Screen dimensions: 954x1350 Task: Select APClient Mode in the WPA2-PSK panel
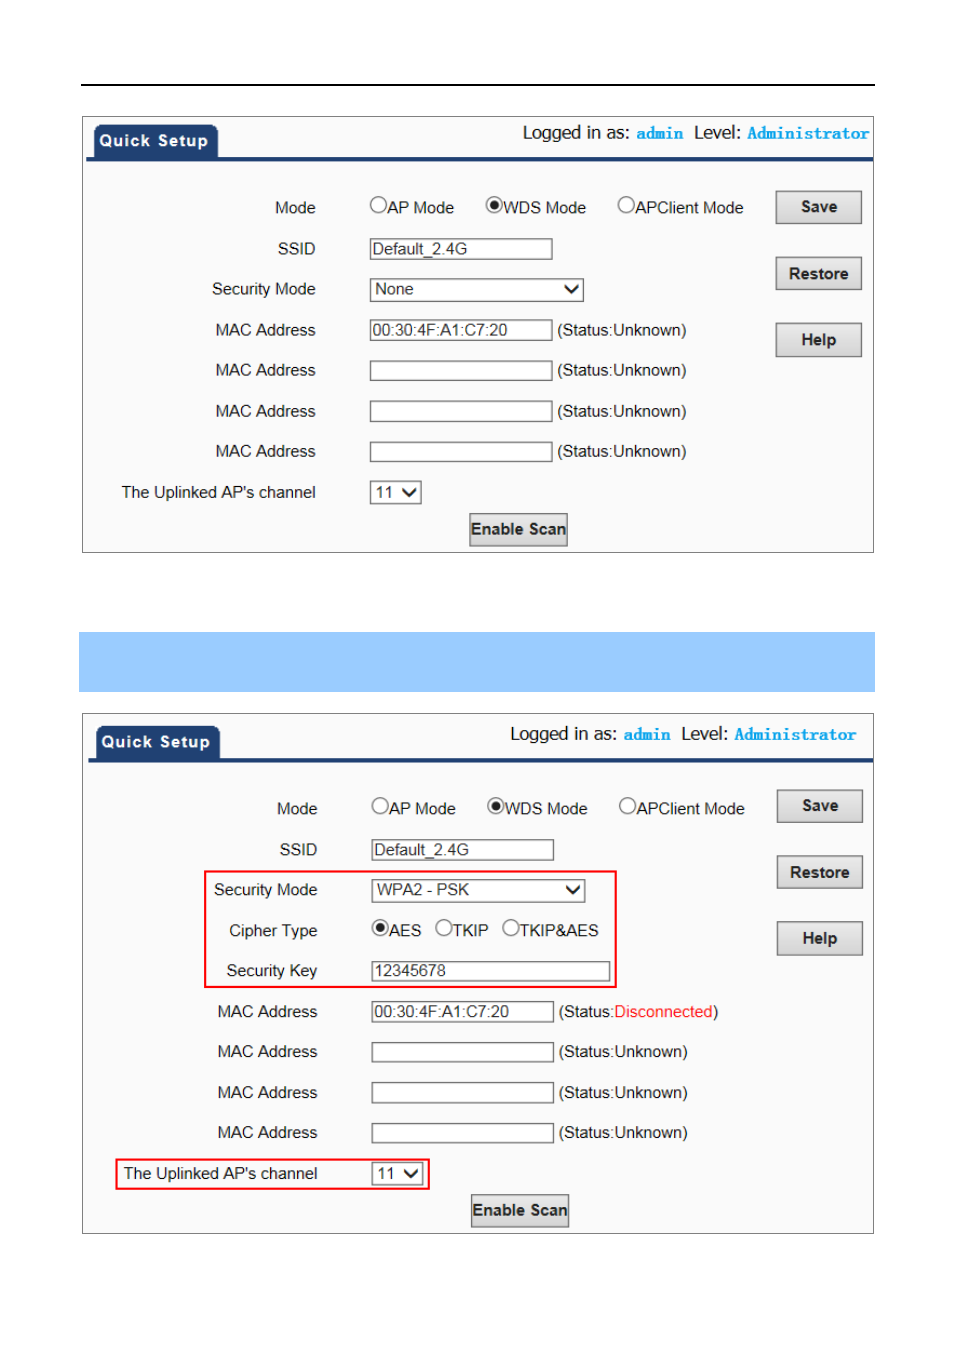coord(627,806)
